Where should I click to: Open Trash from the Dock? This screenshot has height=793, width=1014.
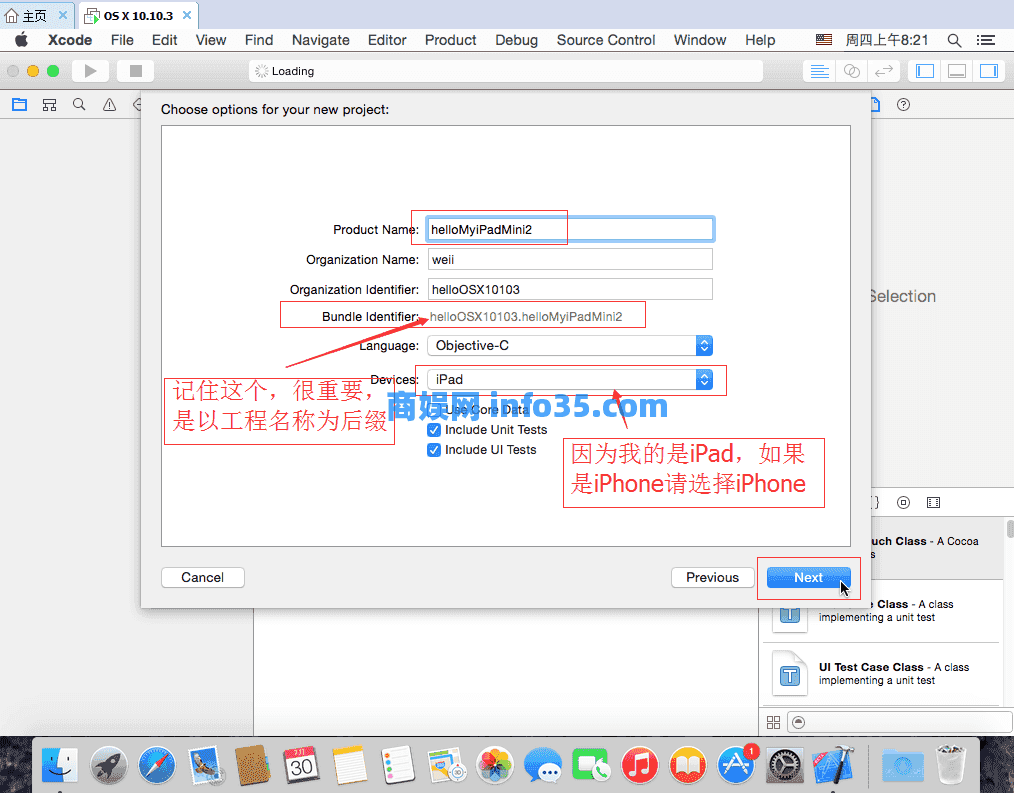point(951,765)
